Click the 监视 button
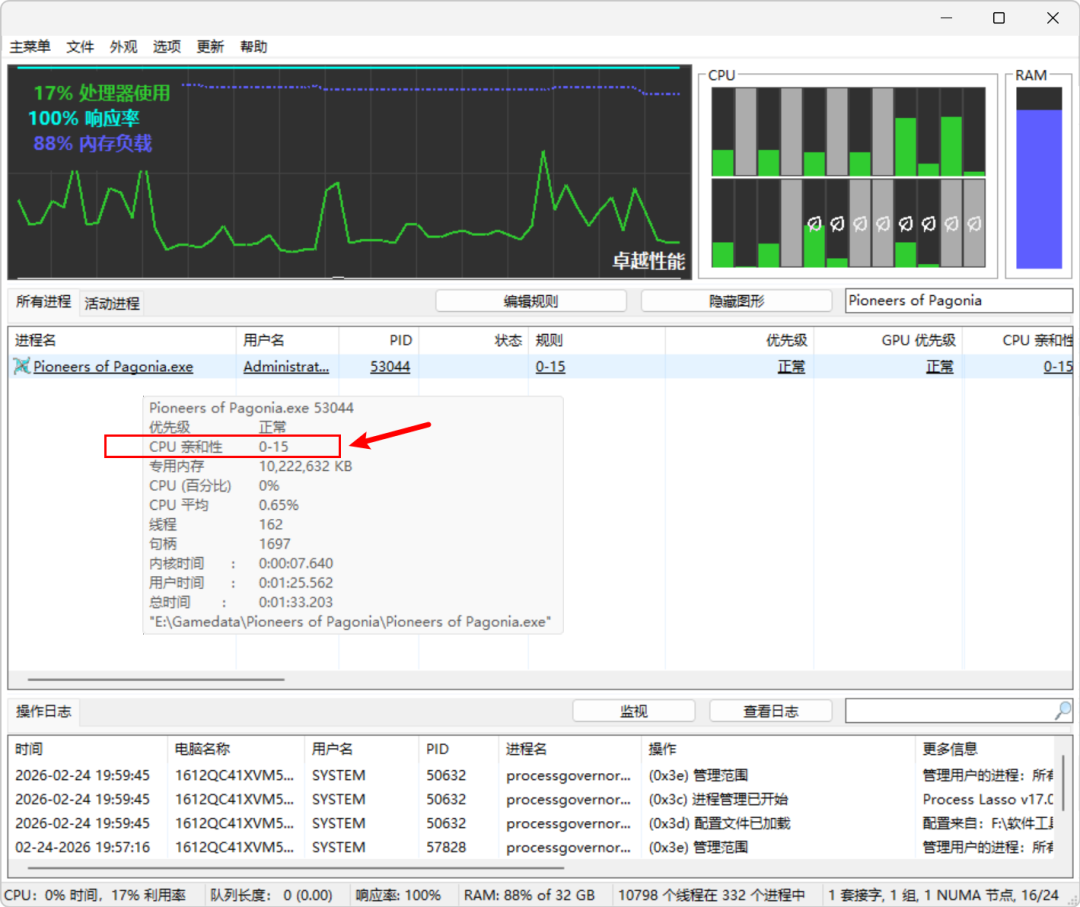This screenshot has width=1080, height=907. [634, 711]
